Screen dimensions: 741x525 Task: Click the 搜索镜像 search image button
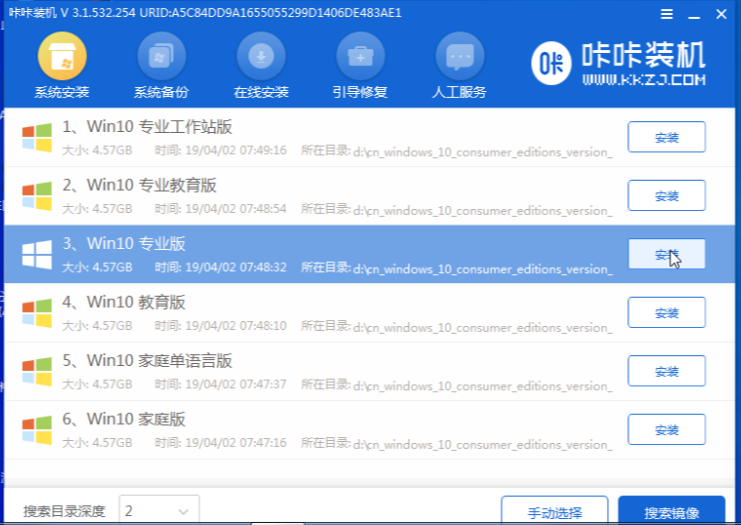click(x=671, y=512)
